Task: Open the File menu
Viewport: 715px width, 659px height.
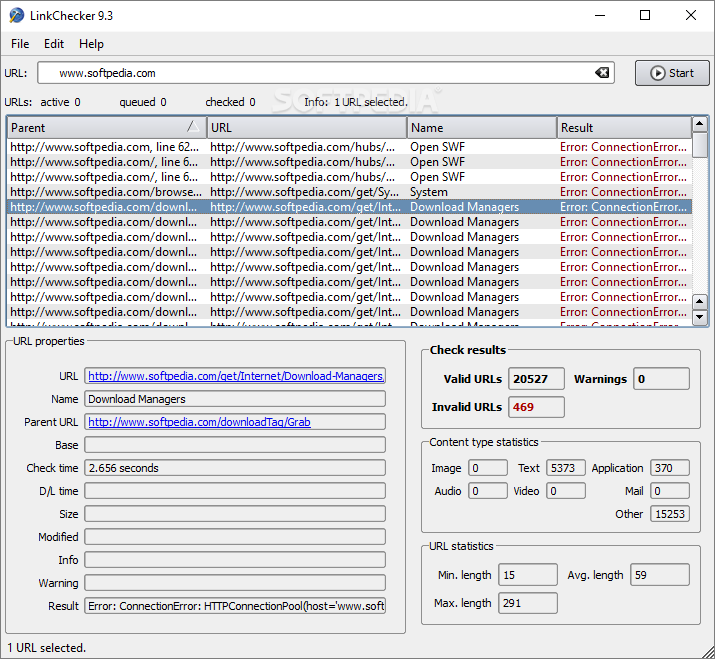Action: point(20,44)
